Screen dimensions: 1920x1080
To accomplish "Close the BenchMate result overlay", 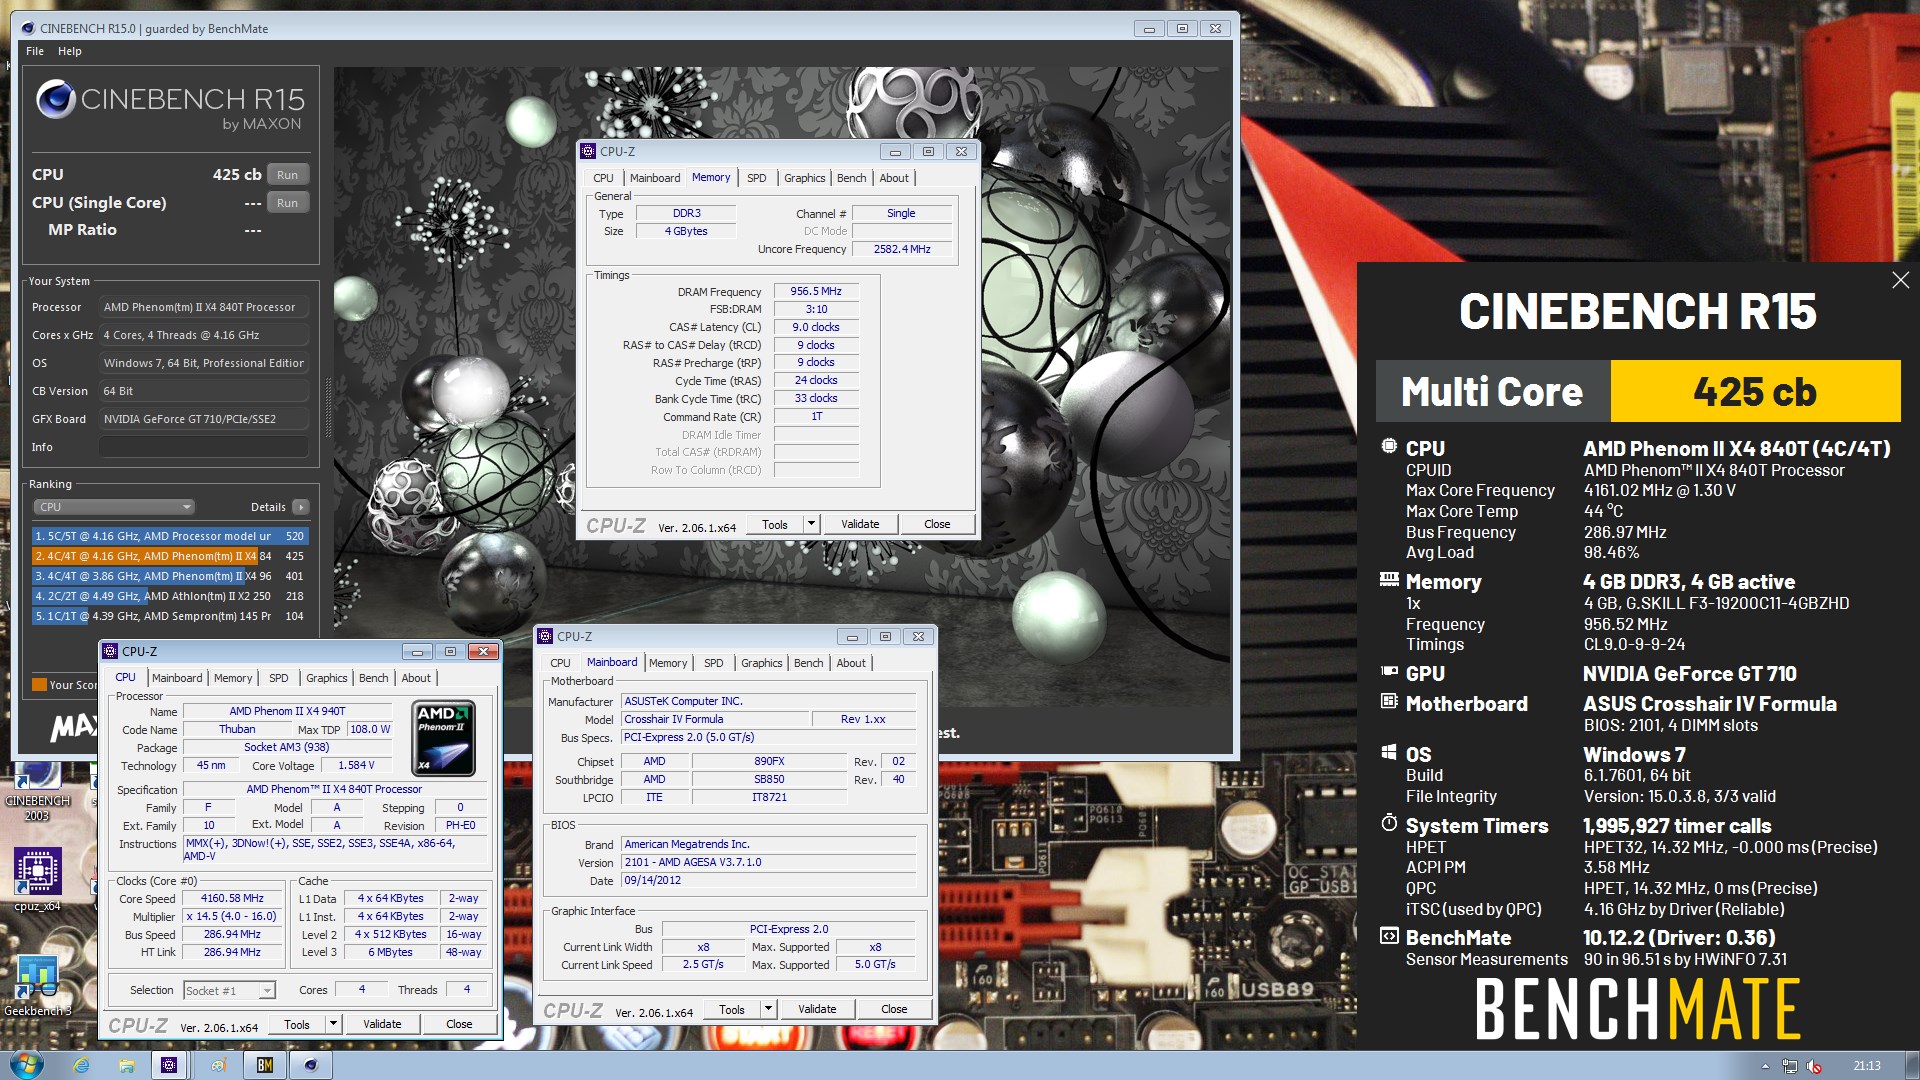I will [x=1900, y=280].
